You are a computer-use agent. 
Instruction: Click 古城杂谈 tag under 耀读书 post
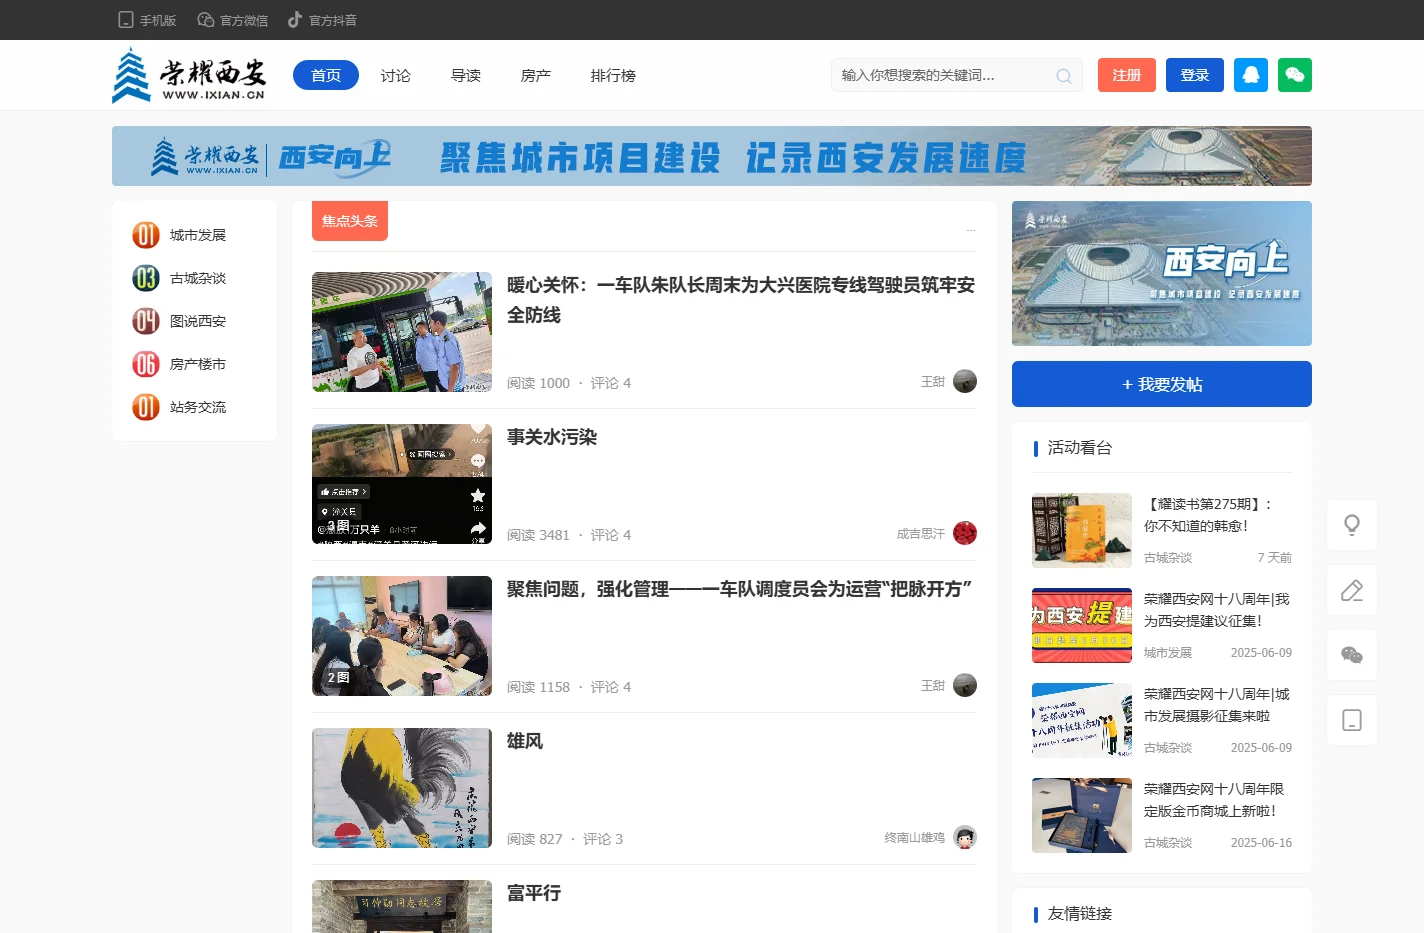pyautogui.click(x=1168, y=558)
